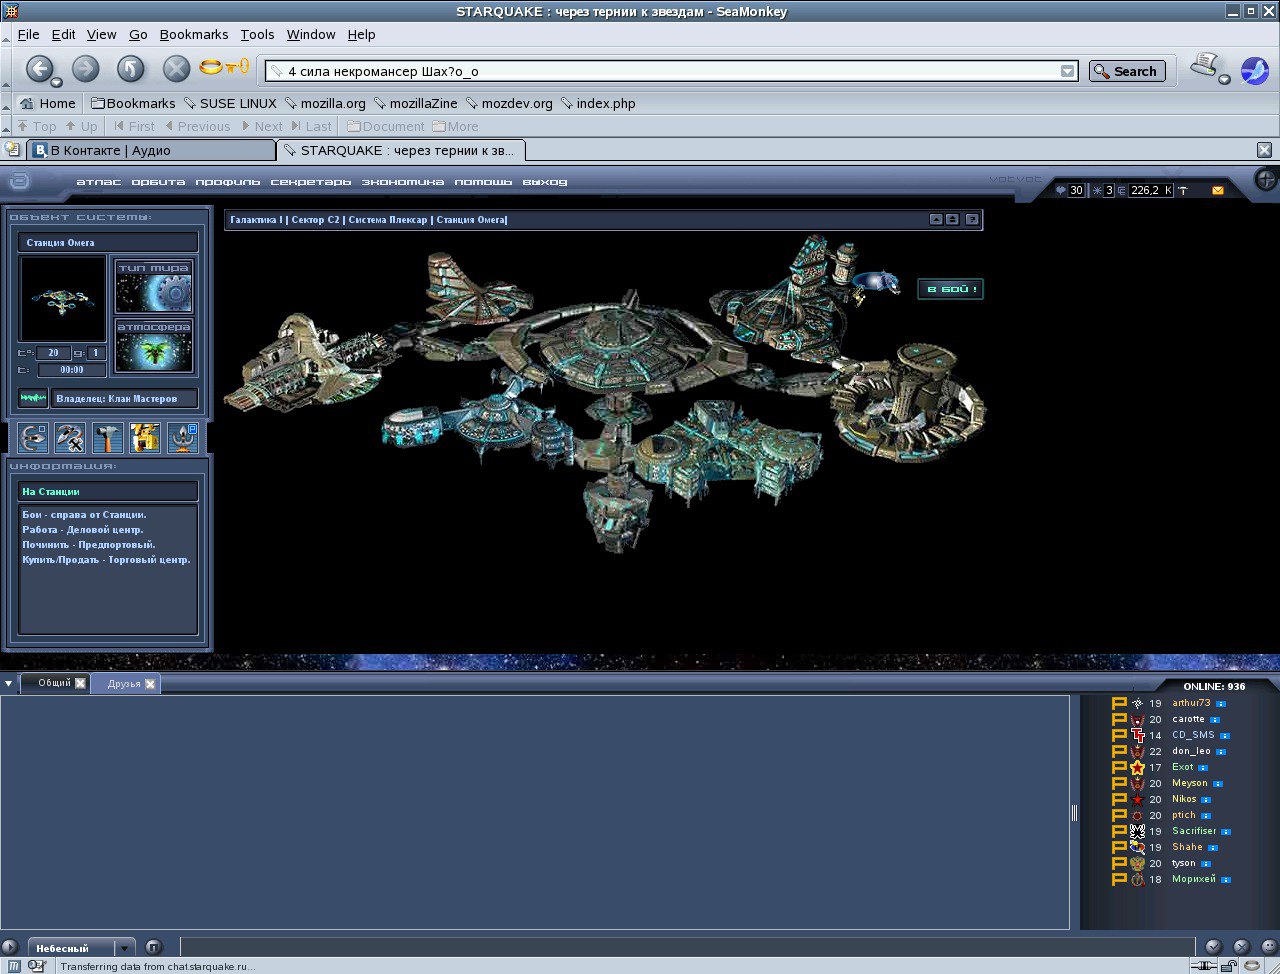The image size is (1280, 974).
Task: Click the round crosshair icon in top-right corner
Action: [x=1266, y=180]
